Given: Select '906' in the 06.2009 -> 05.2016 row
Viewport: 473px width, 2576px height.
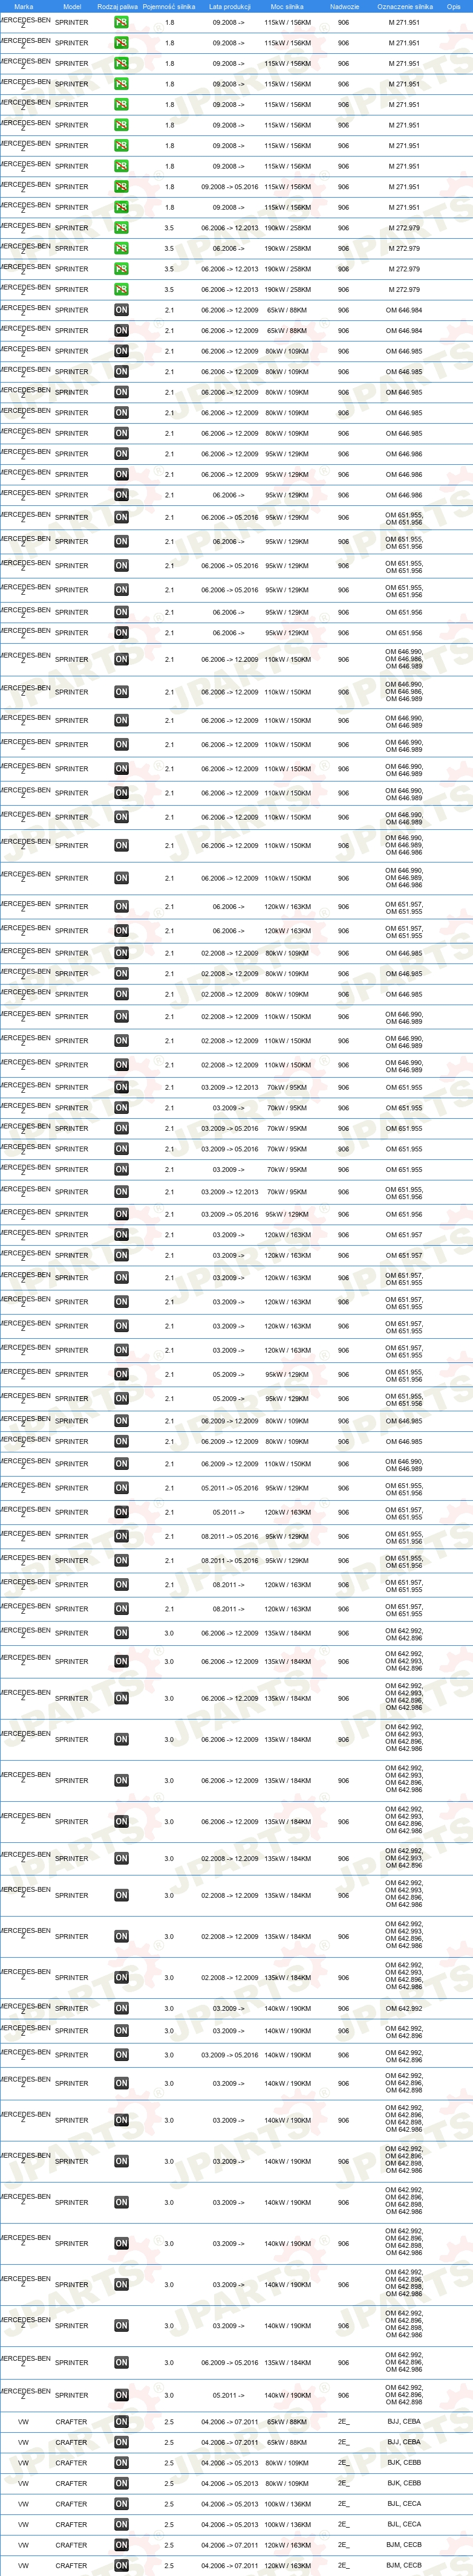Looking at the screenshot, I should (343, 2363).
